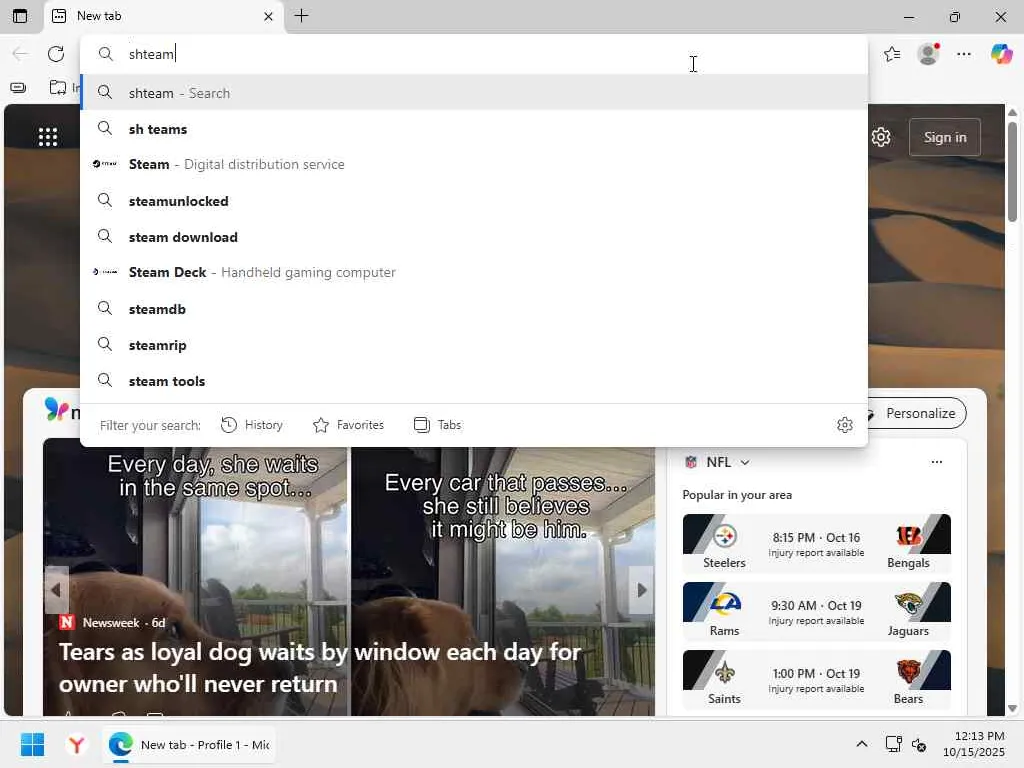Show hidden system tray icons
The height and width of the screenshot is (768, 1024).
[862, 744]
